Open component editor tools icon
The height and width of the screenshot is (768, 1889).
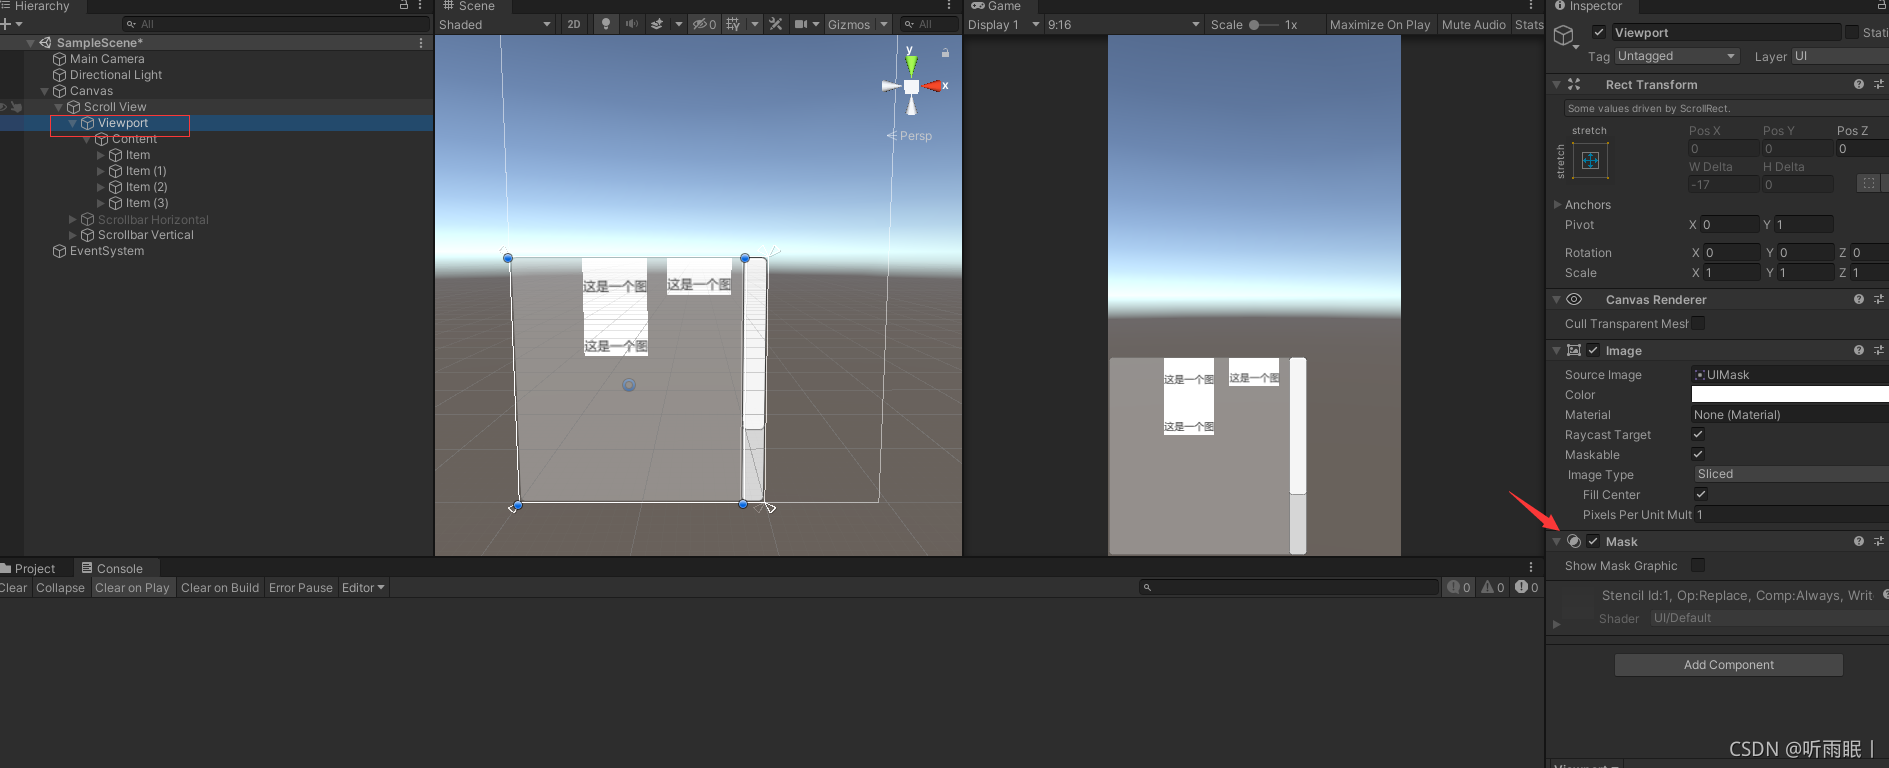pyautogui.click(x=776, y=25)
